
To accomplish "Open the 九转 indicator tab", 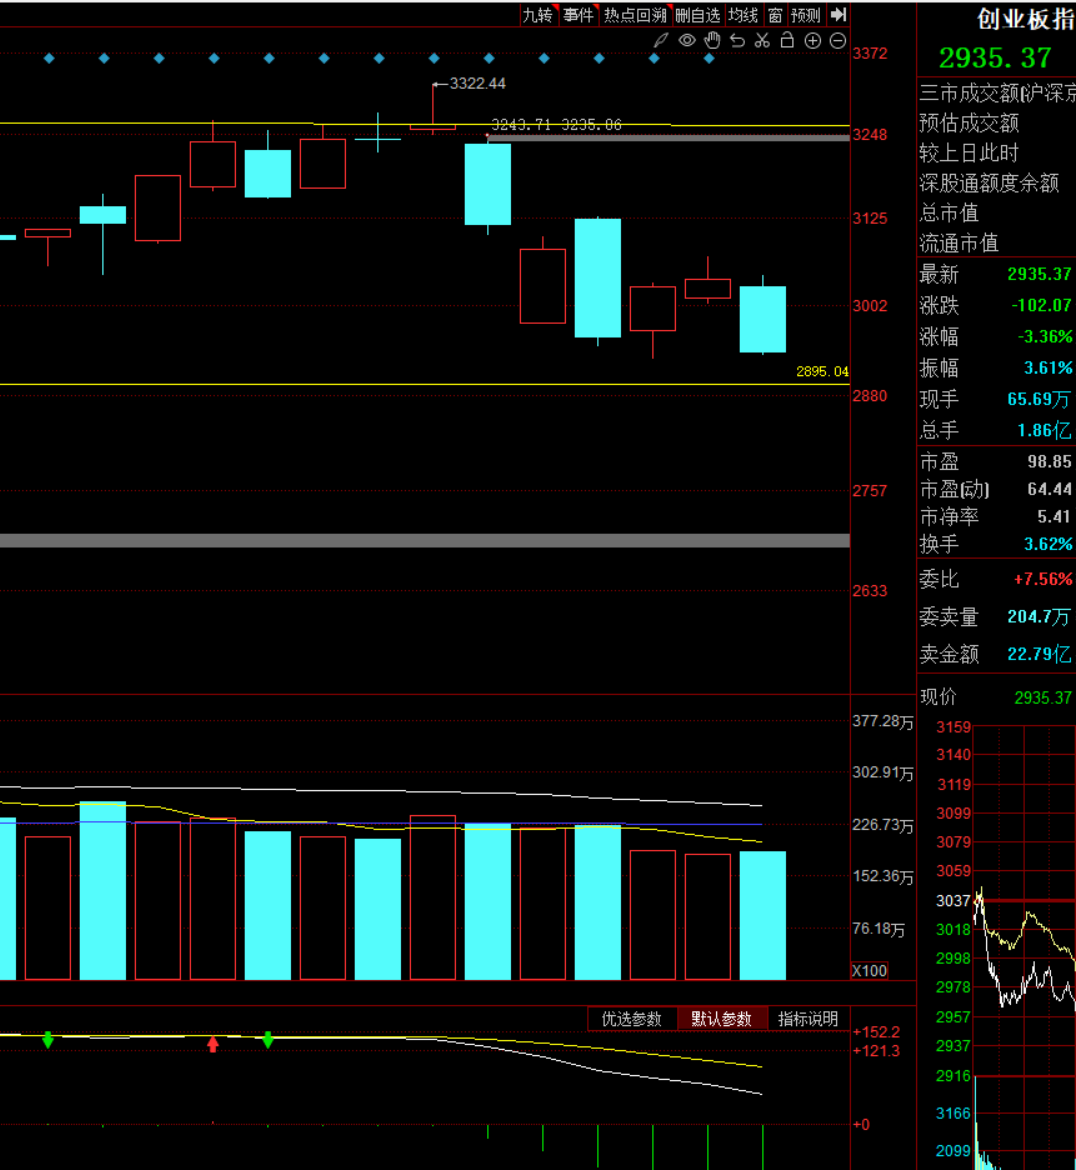I will (538, 15).
